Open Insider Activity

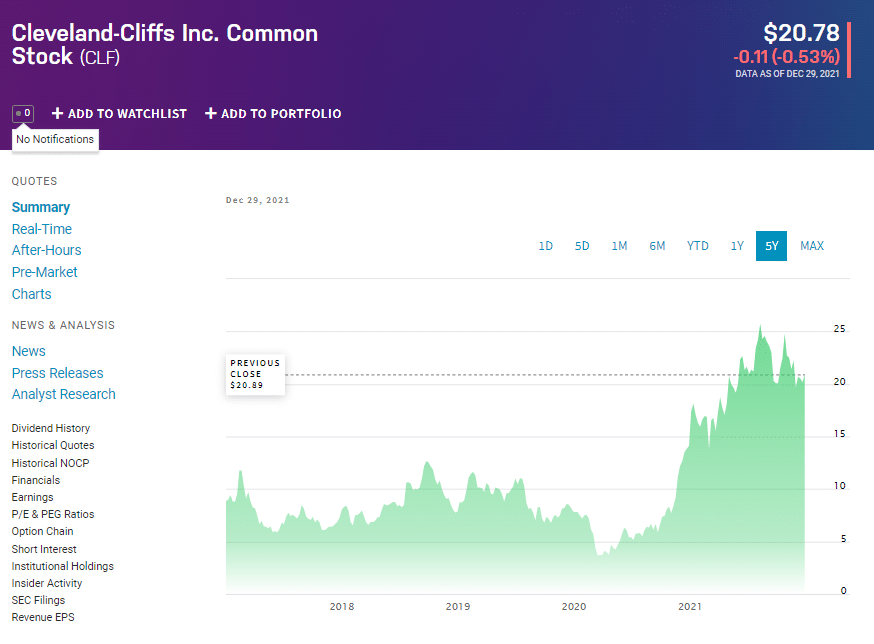coord(47,583)
